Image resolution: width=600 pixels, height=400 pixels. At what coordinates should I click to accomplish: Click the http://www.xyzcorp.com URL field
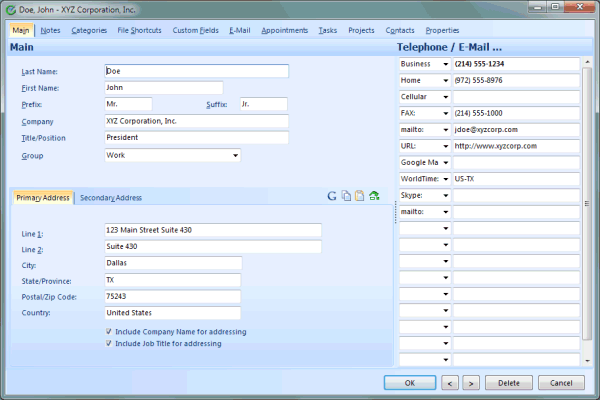pyautogui.click(x=516, y=146)
